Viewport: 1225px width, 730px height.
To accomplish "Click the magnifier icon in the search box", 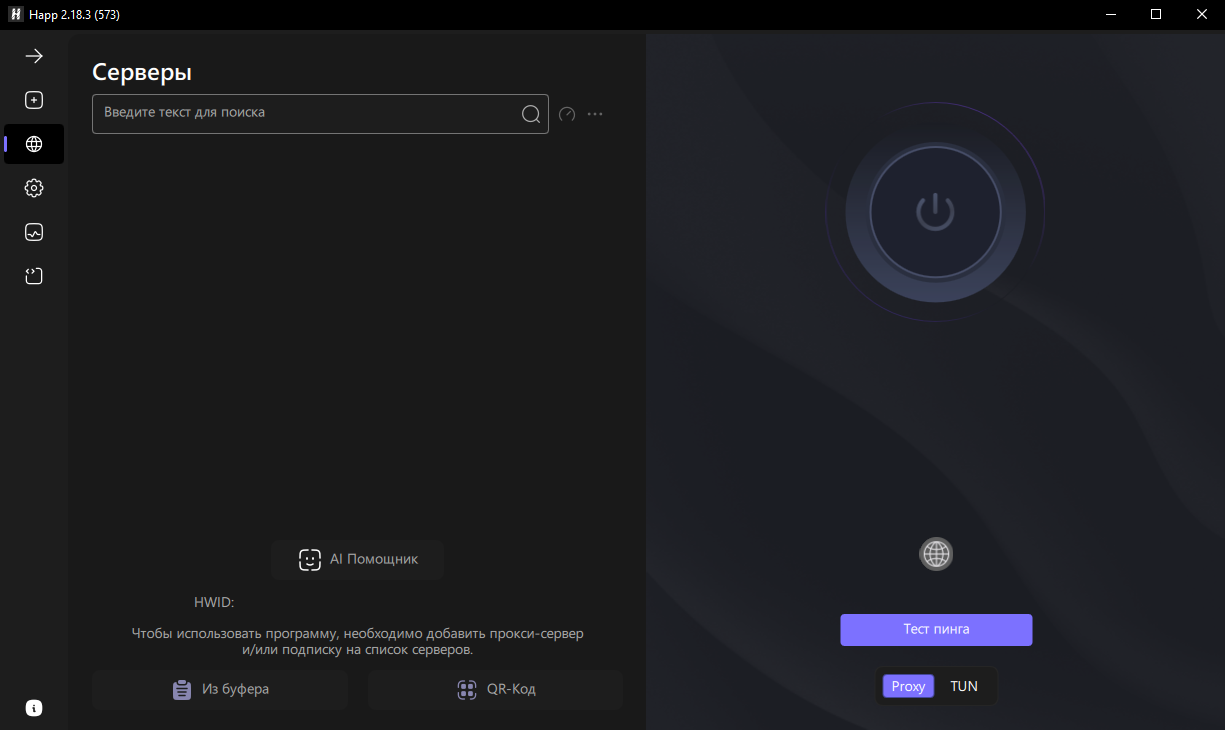I will 531,114.
